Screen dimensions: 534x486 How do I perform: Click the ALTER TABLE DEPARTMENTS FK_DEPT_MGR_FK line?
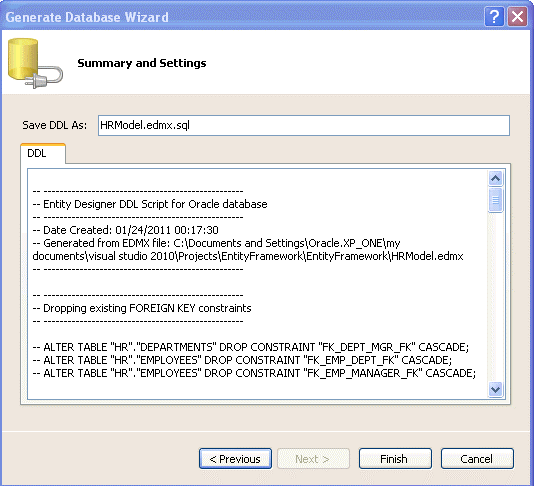coord(251,347)
